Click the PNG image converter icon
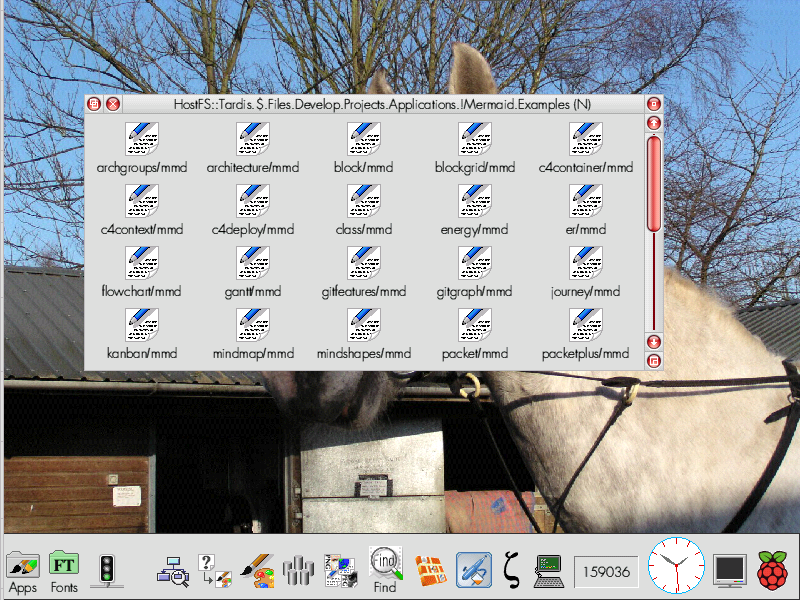The width and height of the screenshot is (800, 600). pos(341,570)
